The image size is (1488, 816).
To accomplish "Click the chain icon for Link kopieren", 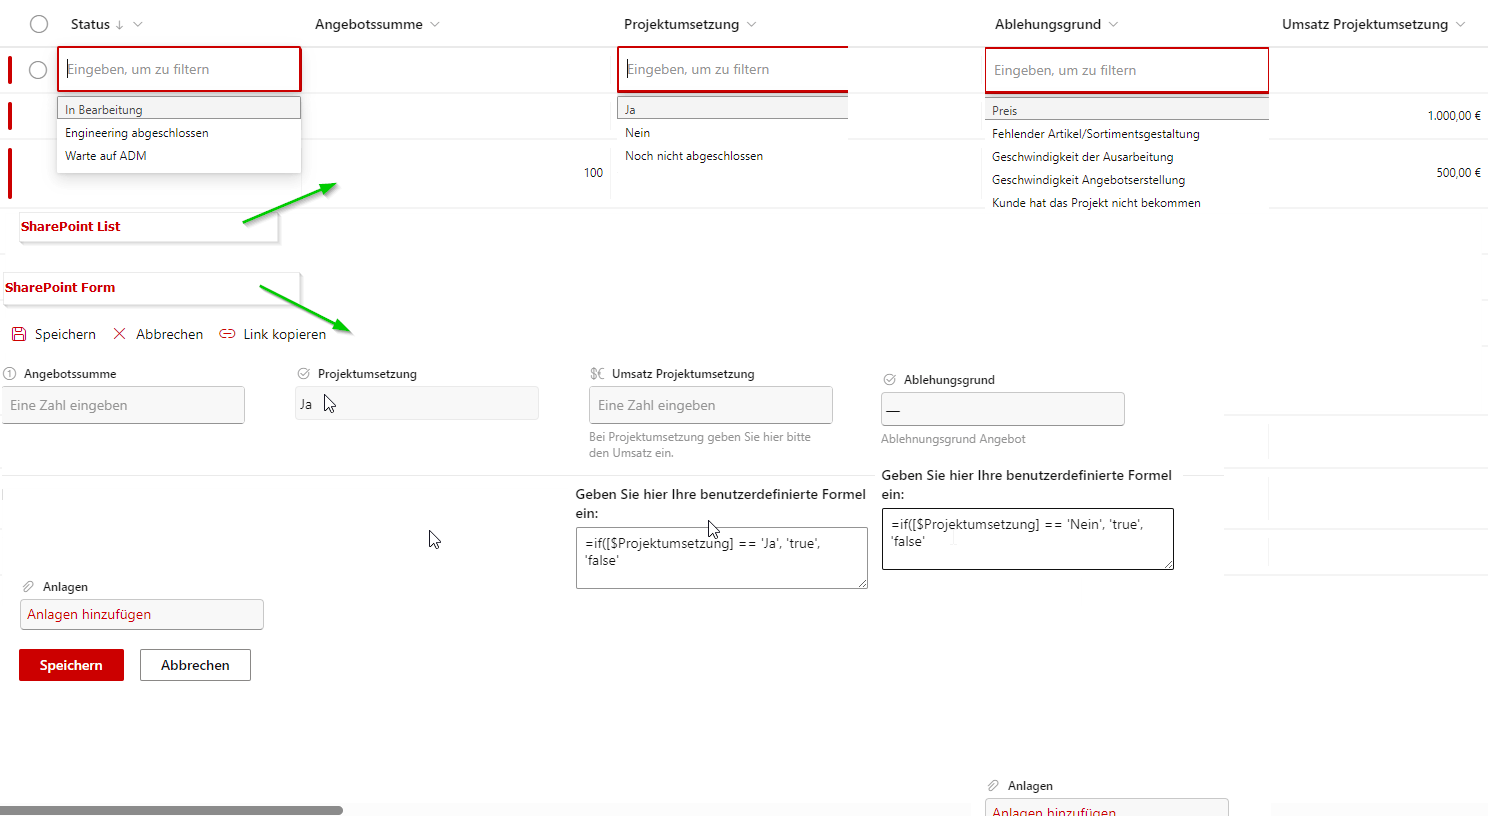I will 227,334.
